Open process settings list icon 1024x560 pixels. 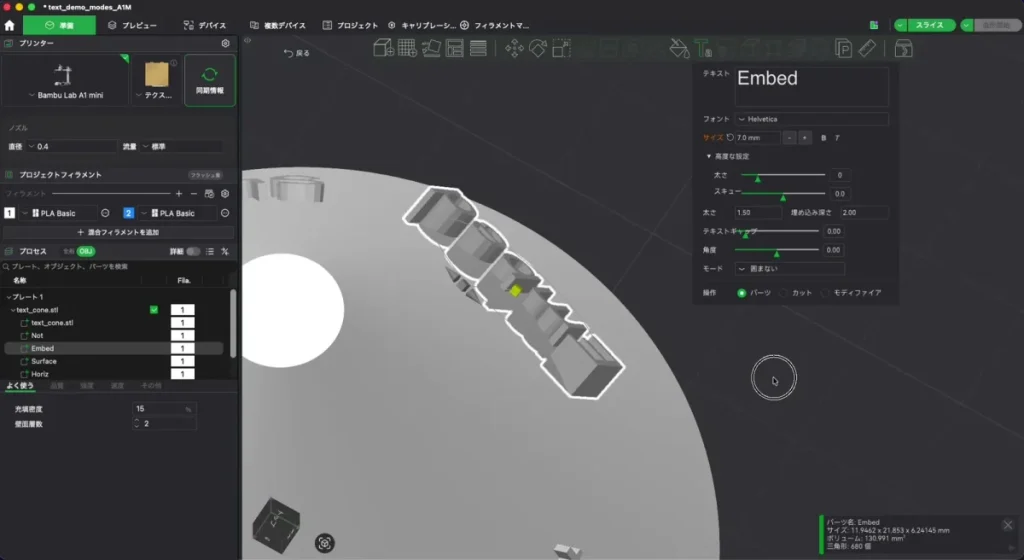210,251
